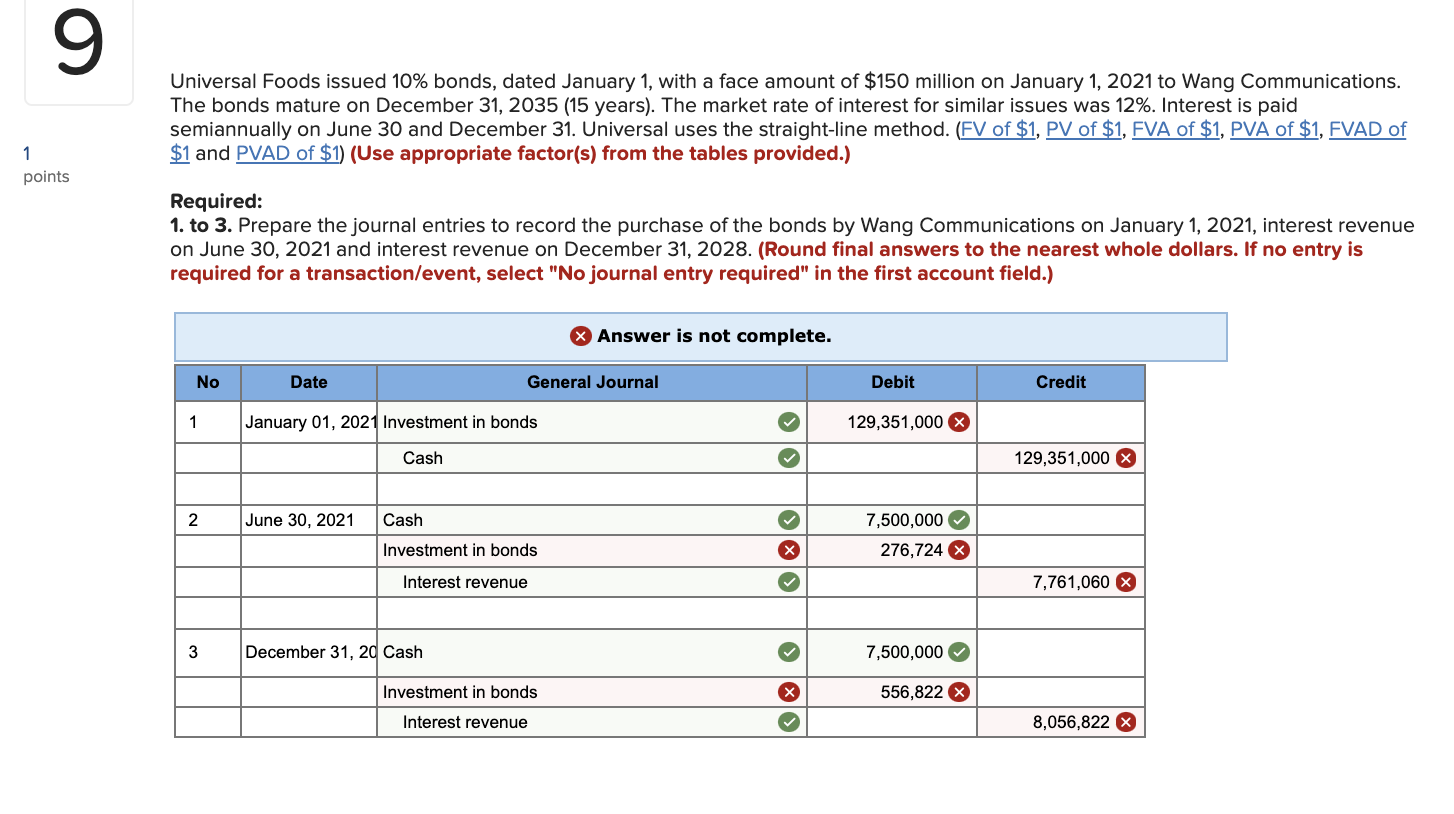Open the PVA of $1 table link
The height and width of the screenshot is (814, 1454).
pos(1273,129)
